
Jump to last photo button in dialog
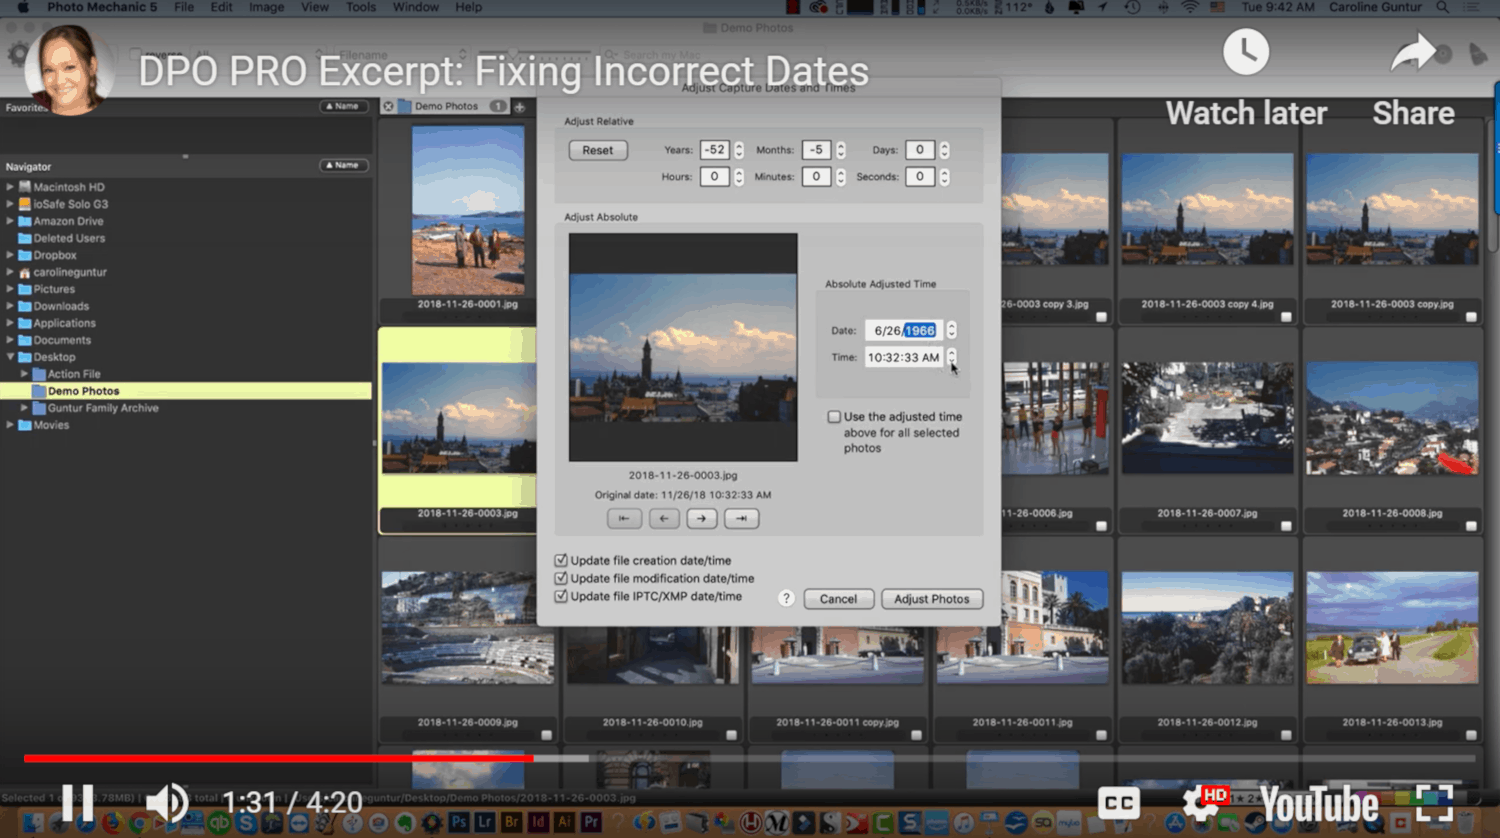click(x=741, y=518)
